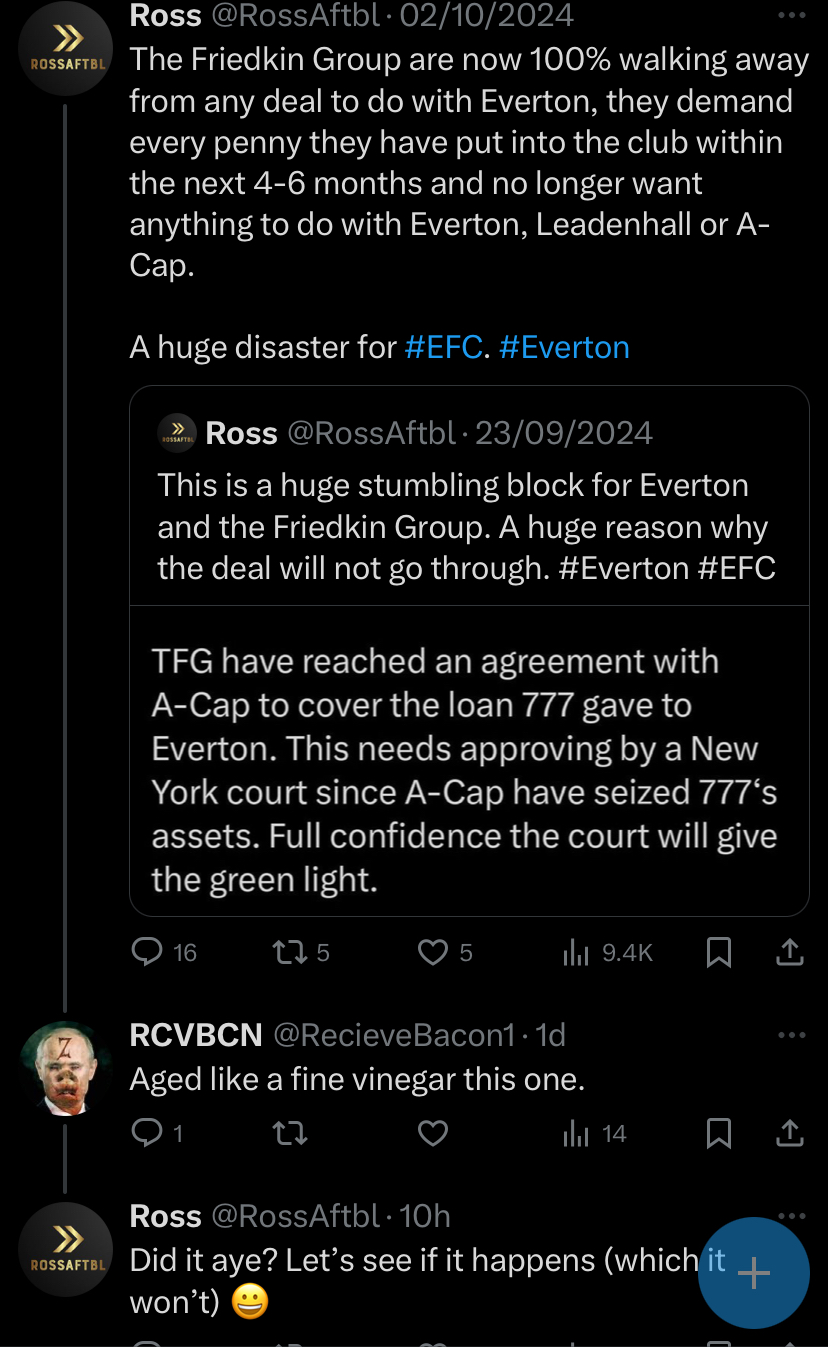Bookmark the RCVBCN reply
This screenshot has height=1347, width=828.
coord(718,1133)
